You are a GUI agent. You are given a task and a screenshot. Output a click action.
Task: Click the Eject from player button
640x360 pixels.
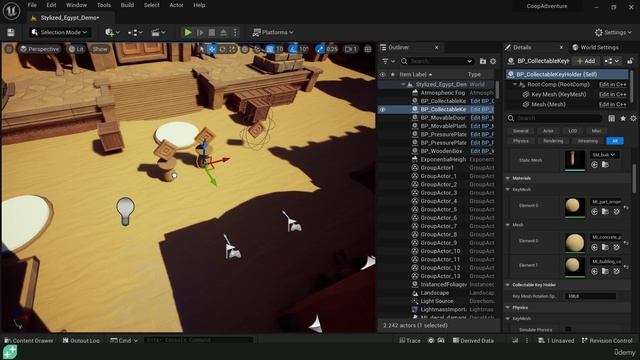coord(223,32)
